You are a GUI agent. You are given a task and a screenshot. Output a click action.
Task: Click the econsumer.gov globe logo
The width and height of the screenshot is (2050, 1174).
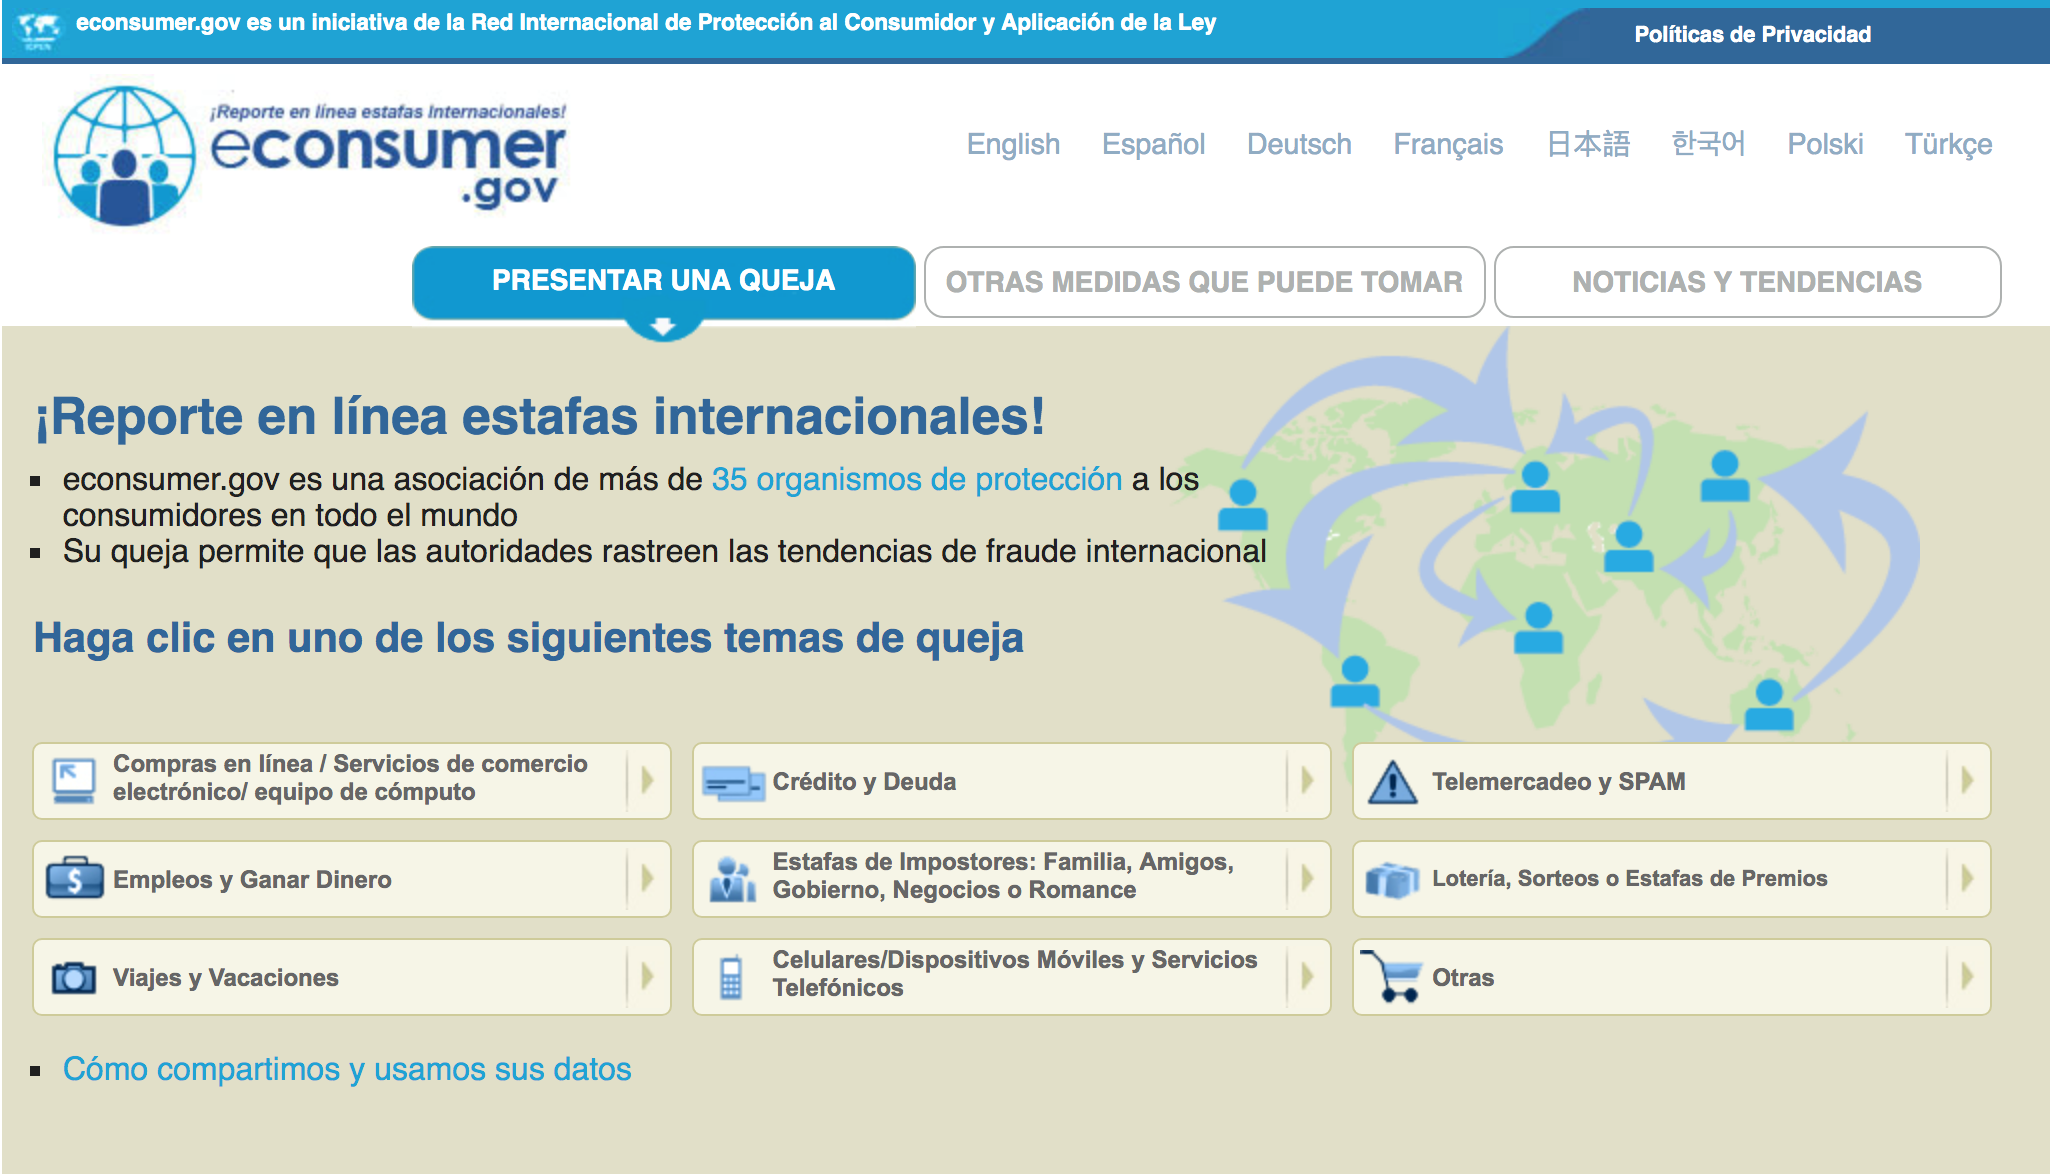[x=124, y=156]
